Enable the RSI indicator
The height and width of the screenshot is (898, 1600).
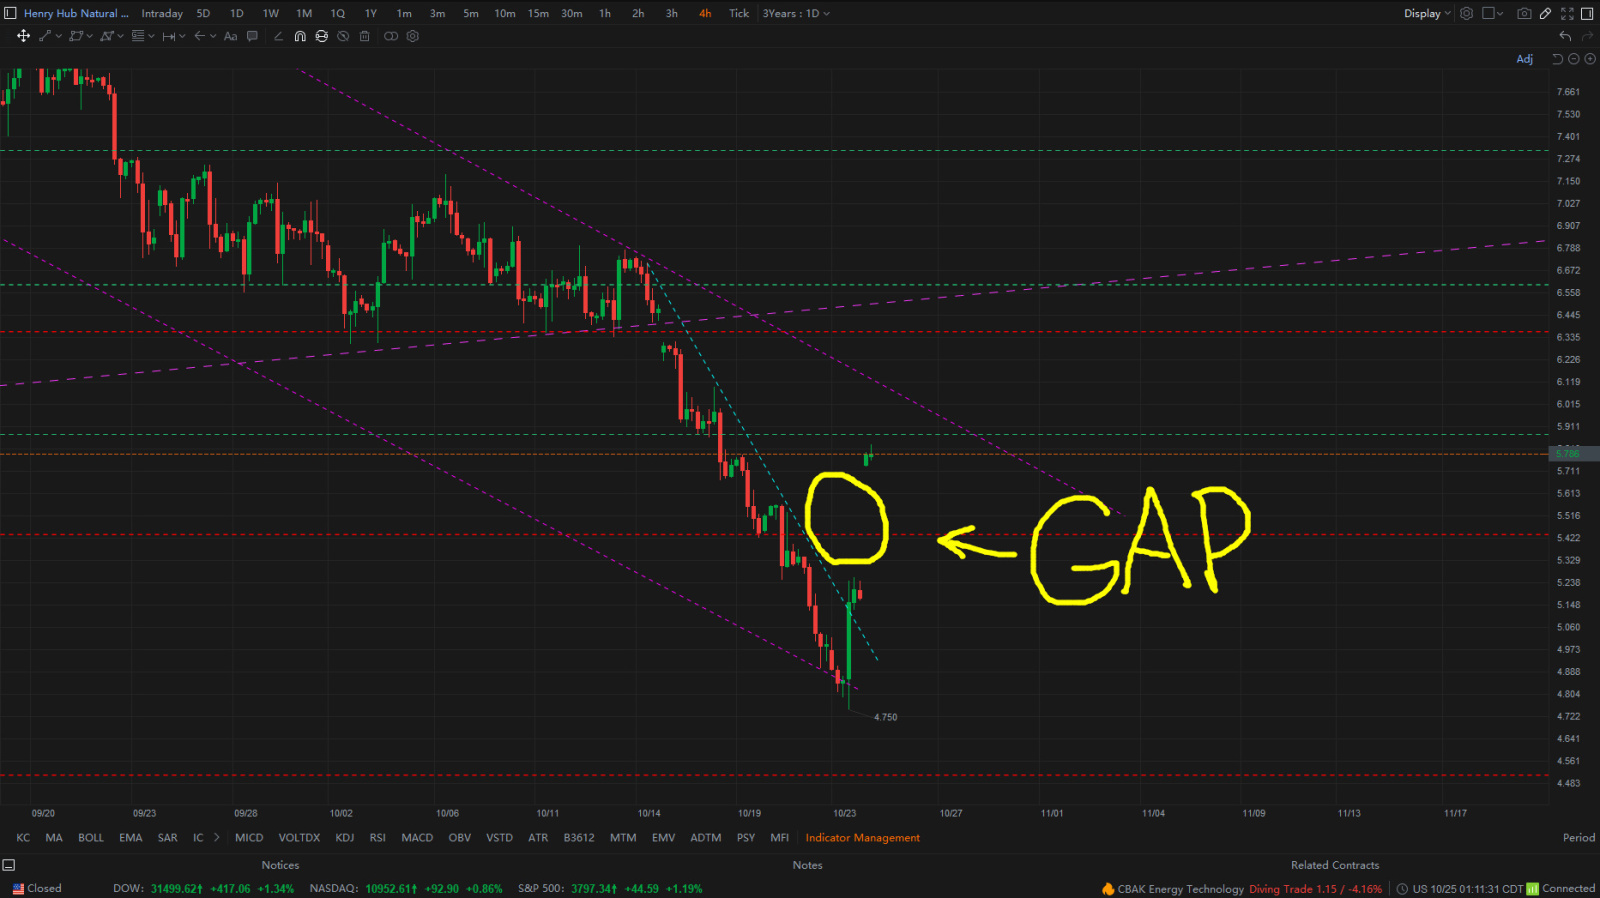pos(377,838)
